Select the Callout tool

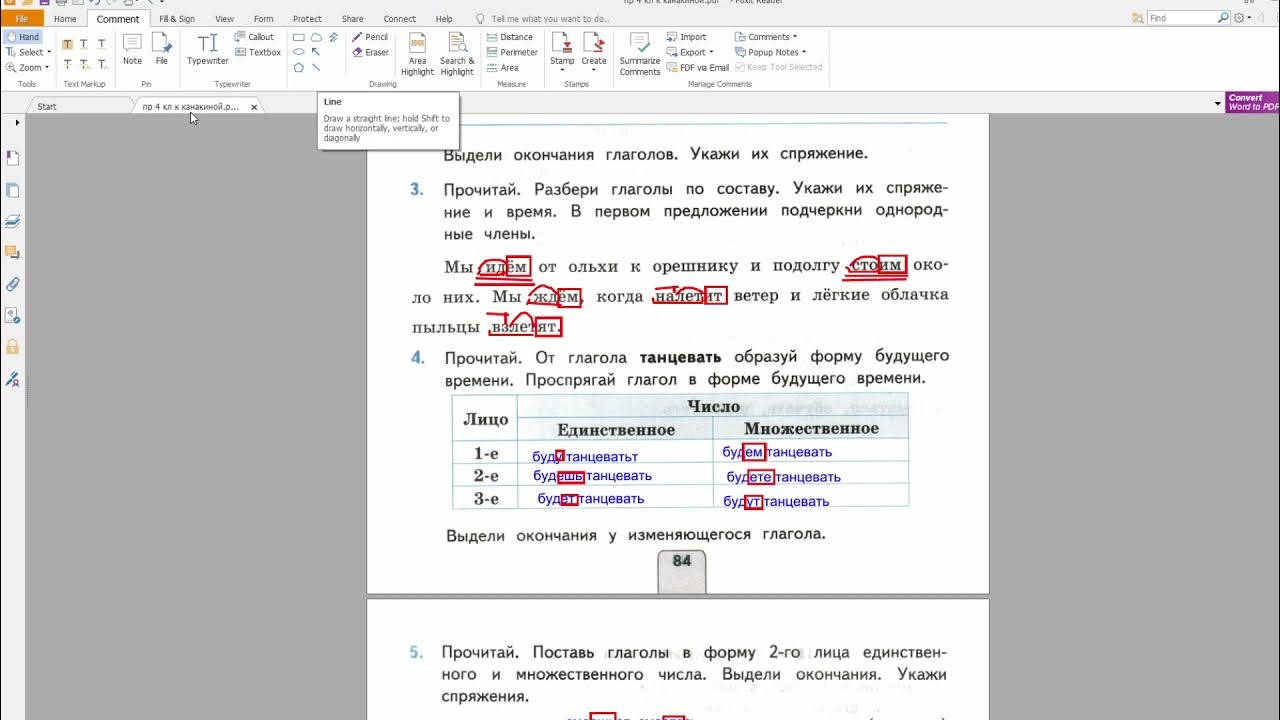coord(254,37)
